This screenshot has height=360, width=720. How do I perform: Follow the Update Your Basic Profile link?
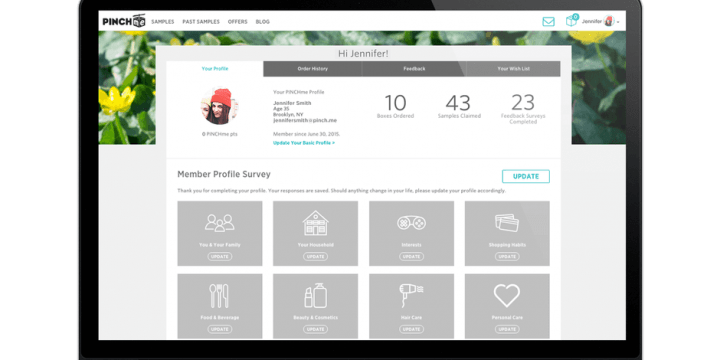pos(304,143)
